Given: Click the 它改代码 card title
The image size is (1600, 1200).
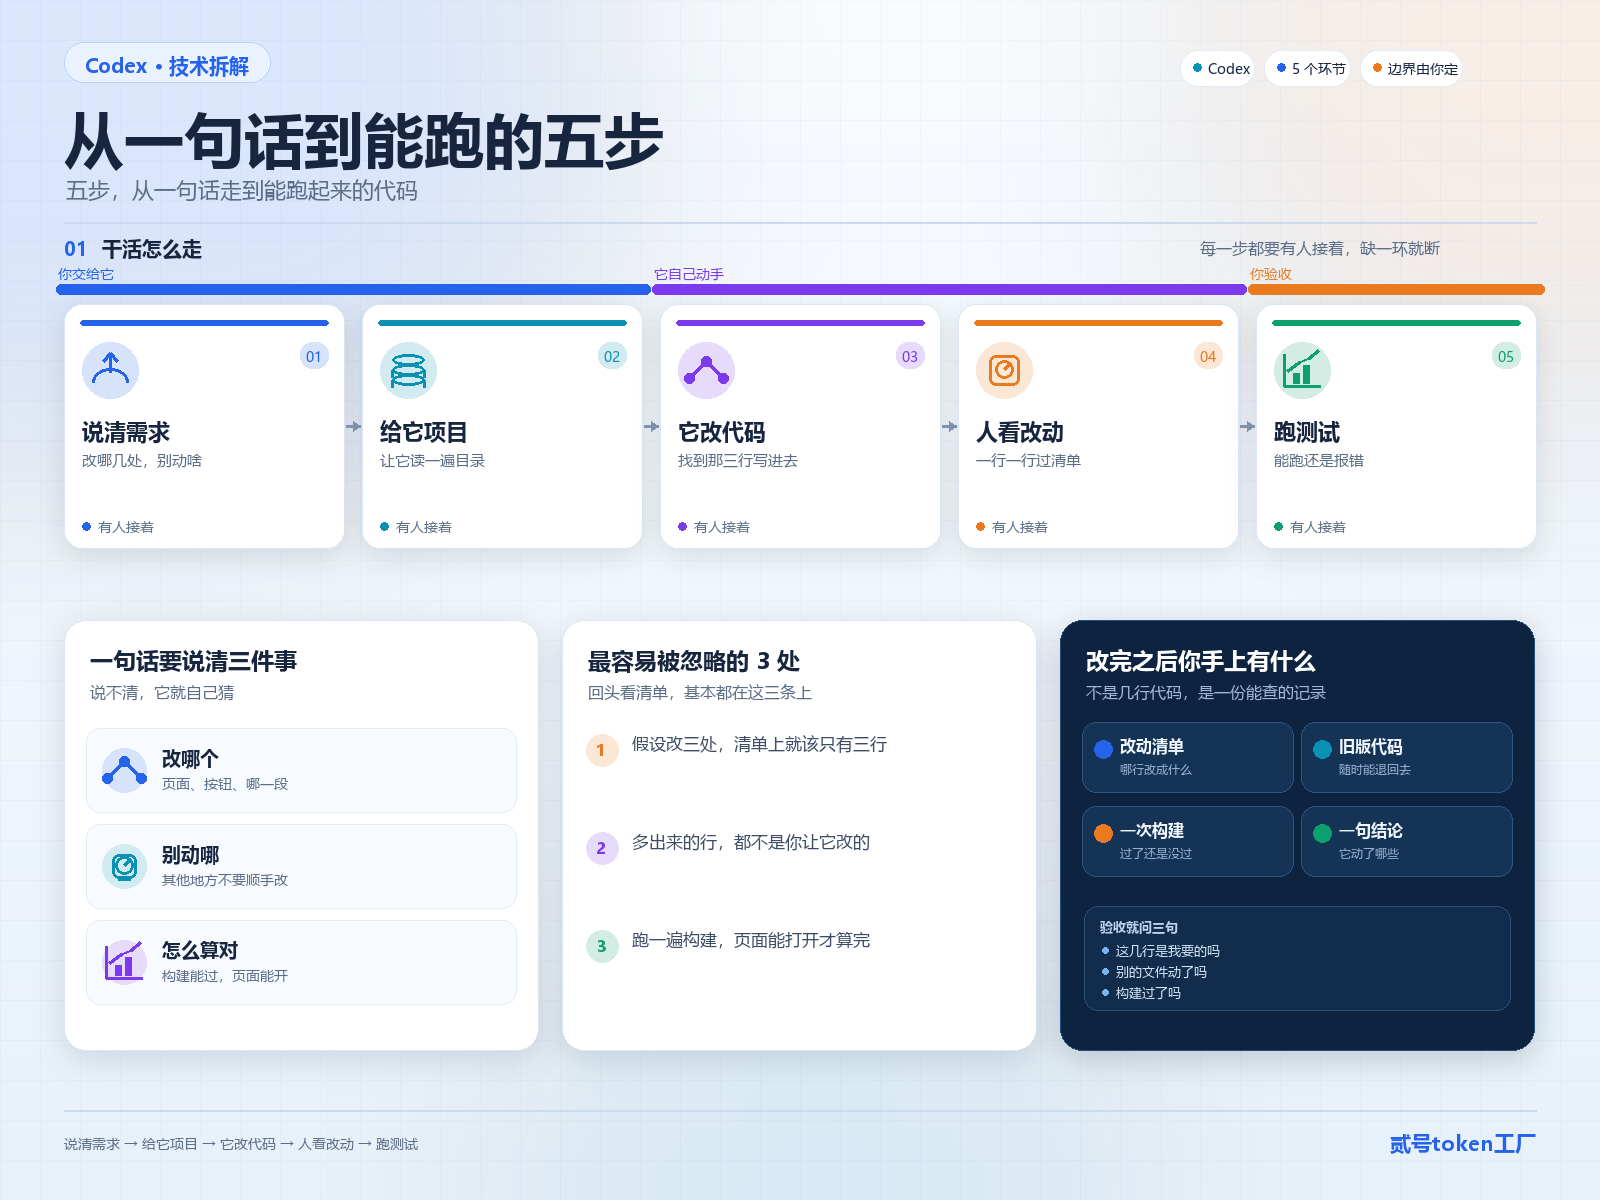Looking at the screenshot, I should (x=722, y=432).
